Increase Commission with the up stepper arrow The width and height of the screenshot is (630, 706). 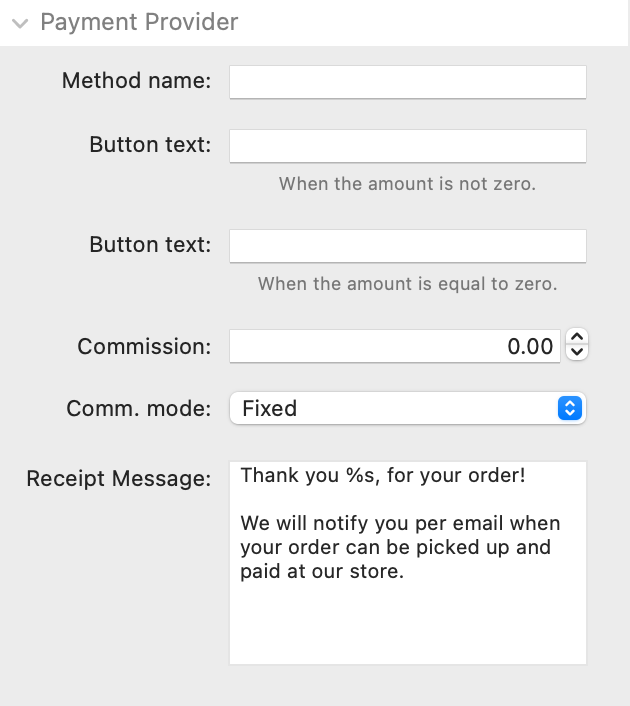[x=577, y=338]
